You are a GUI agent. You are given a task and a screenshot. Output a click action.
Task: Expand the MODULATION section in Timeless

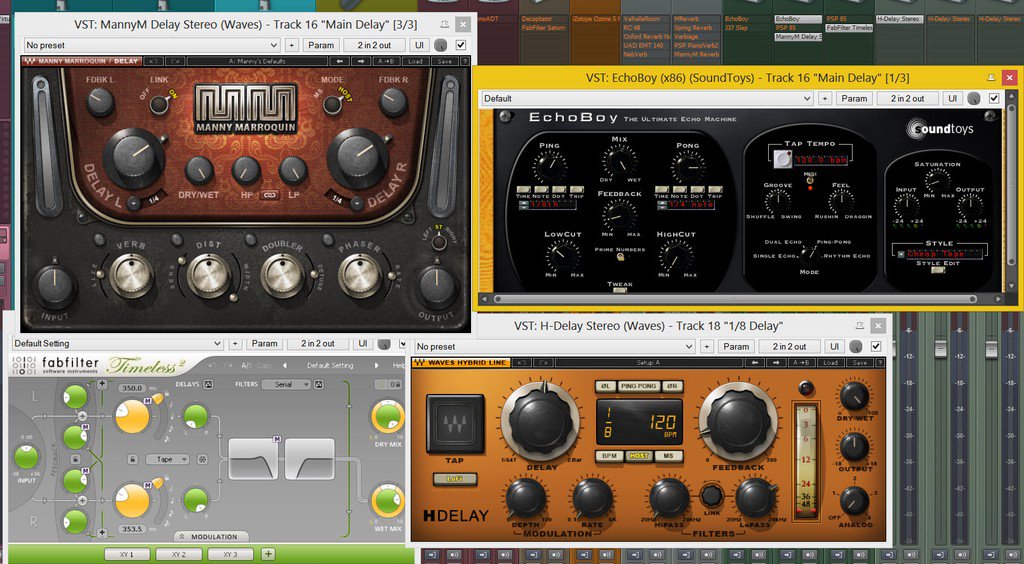(x=211, y=537)
